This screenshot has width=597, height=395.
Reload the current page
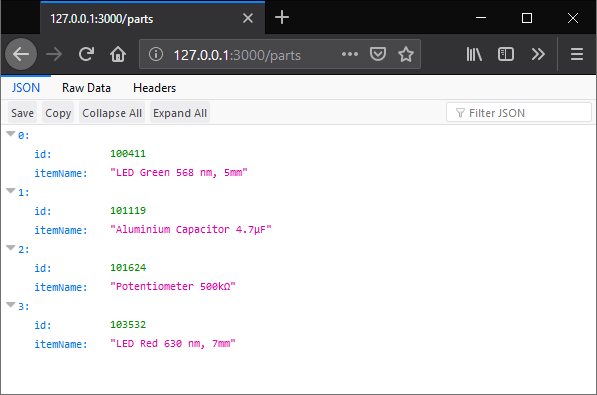click(x=86, y=54)
